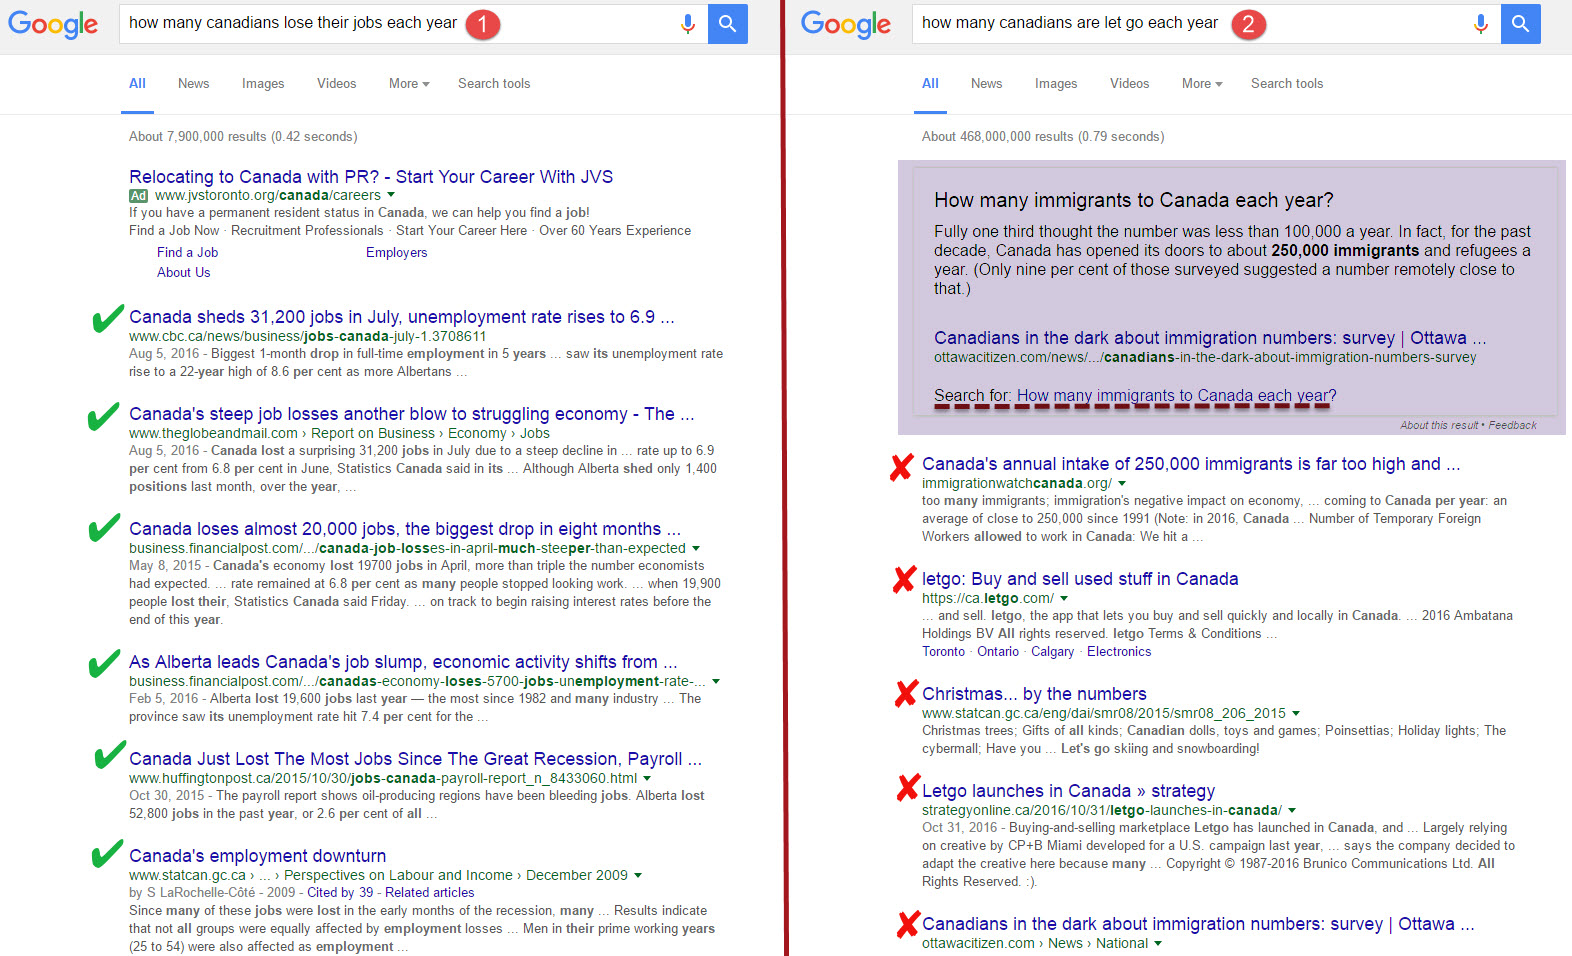
Task: Click into the left search query field
Action: click(300, 23)
